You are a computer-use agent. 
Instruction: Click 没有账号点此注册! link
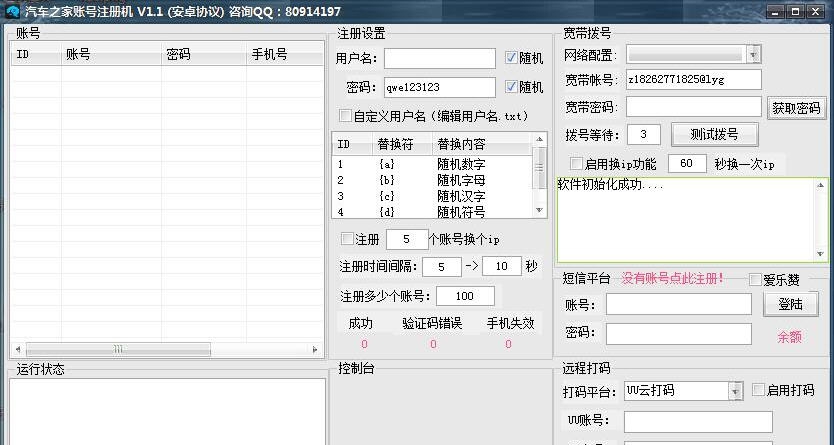pyautogui.click(x=672, y=279)
